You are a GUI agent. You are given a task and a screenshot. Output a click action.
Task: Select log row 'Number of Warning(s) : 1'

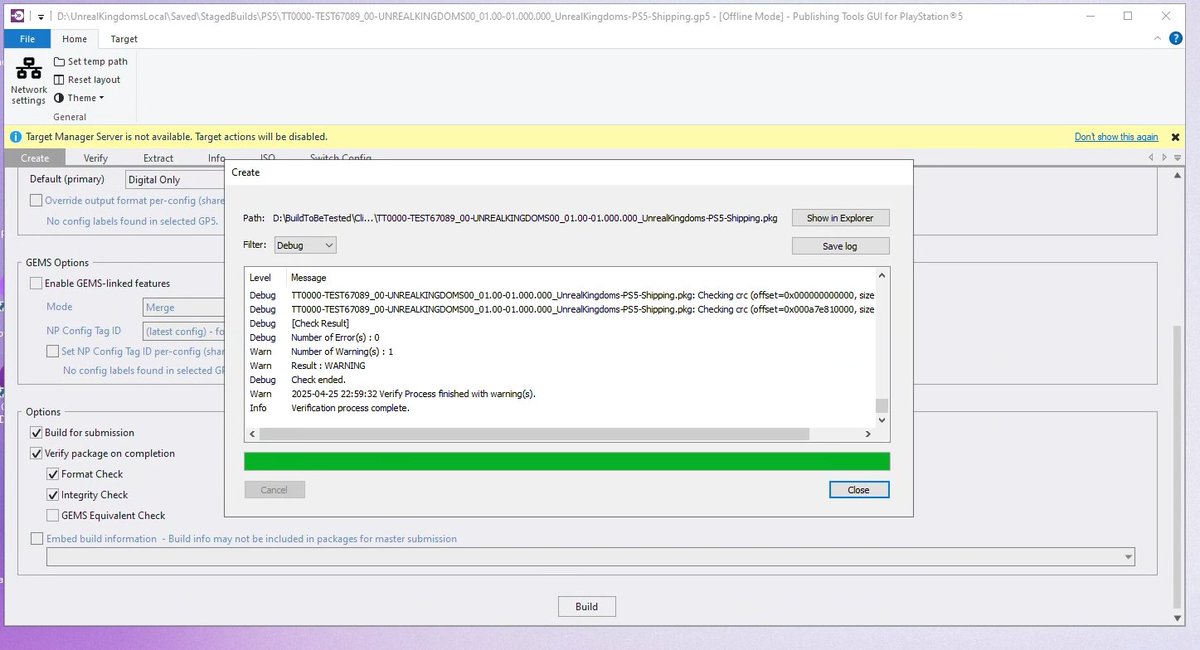pyautogui.click(x=560, y=352)
